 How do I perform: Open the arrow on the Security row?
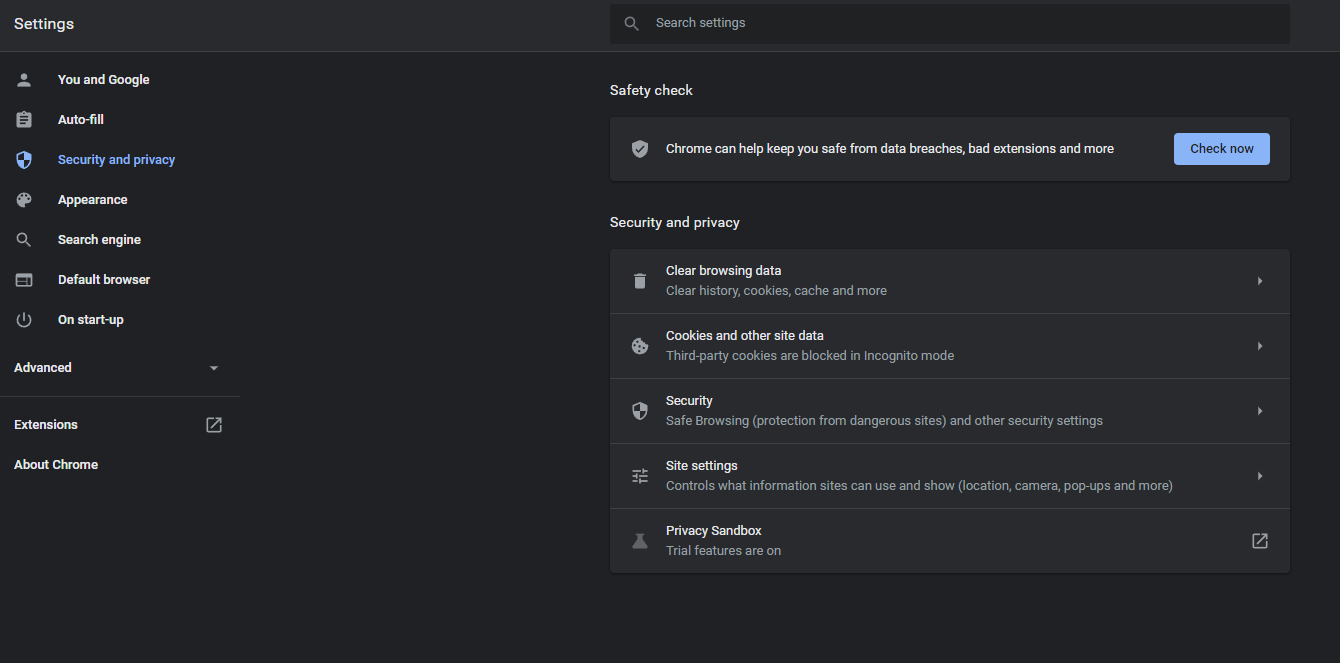(1260, 411)
